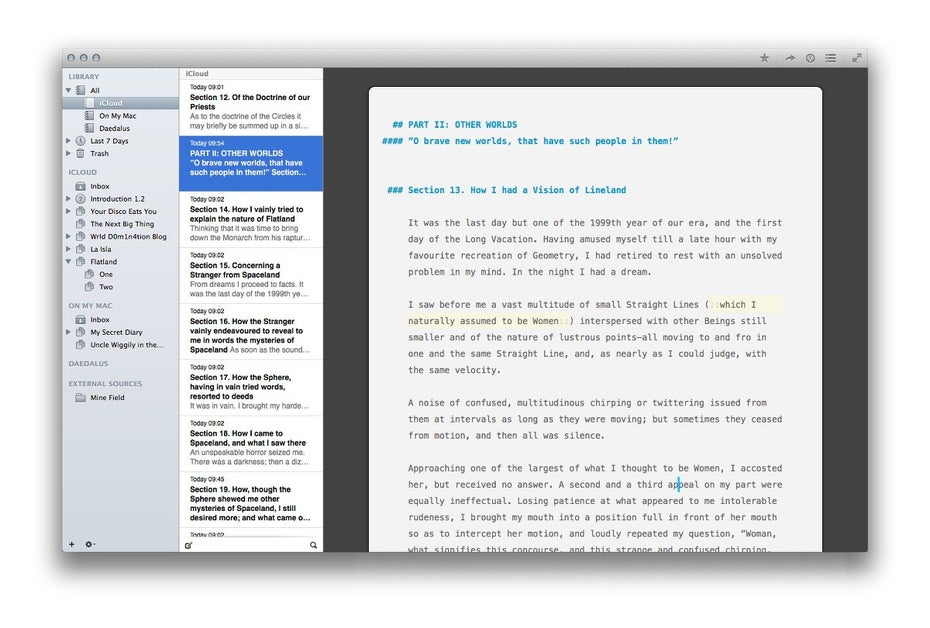This screenshot has width=930, height=628.
Task: Click the La Isla group icon
Action: [81, 249]
